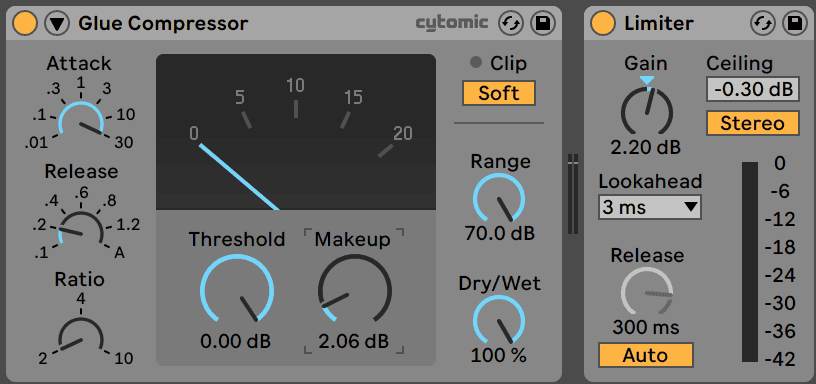816x384 pixels.
Task: Click the Threshold 0.00 dB value
Action: click(236, 341)
